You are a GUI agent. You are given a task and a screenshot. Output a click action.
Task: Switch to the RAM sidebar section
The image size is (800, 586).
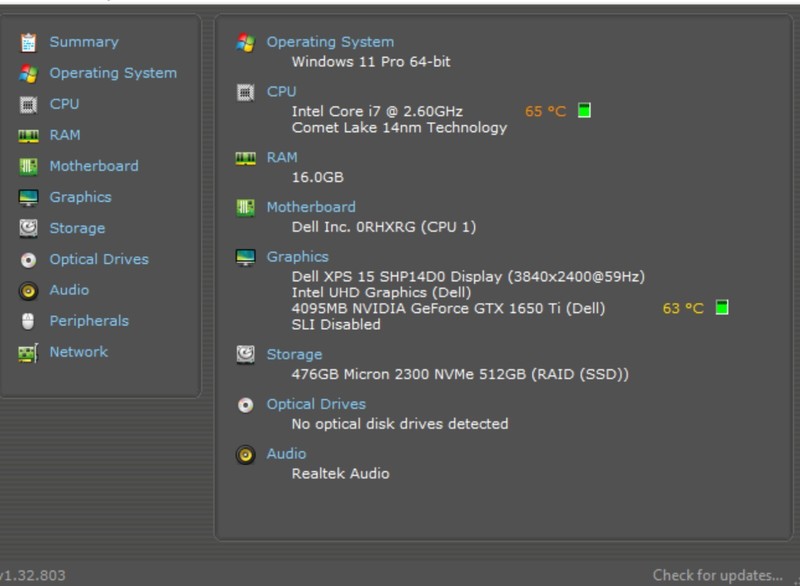click(65, 135)
